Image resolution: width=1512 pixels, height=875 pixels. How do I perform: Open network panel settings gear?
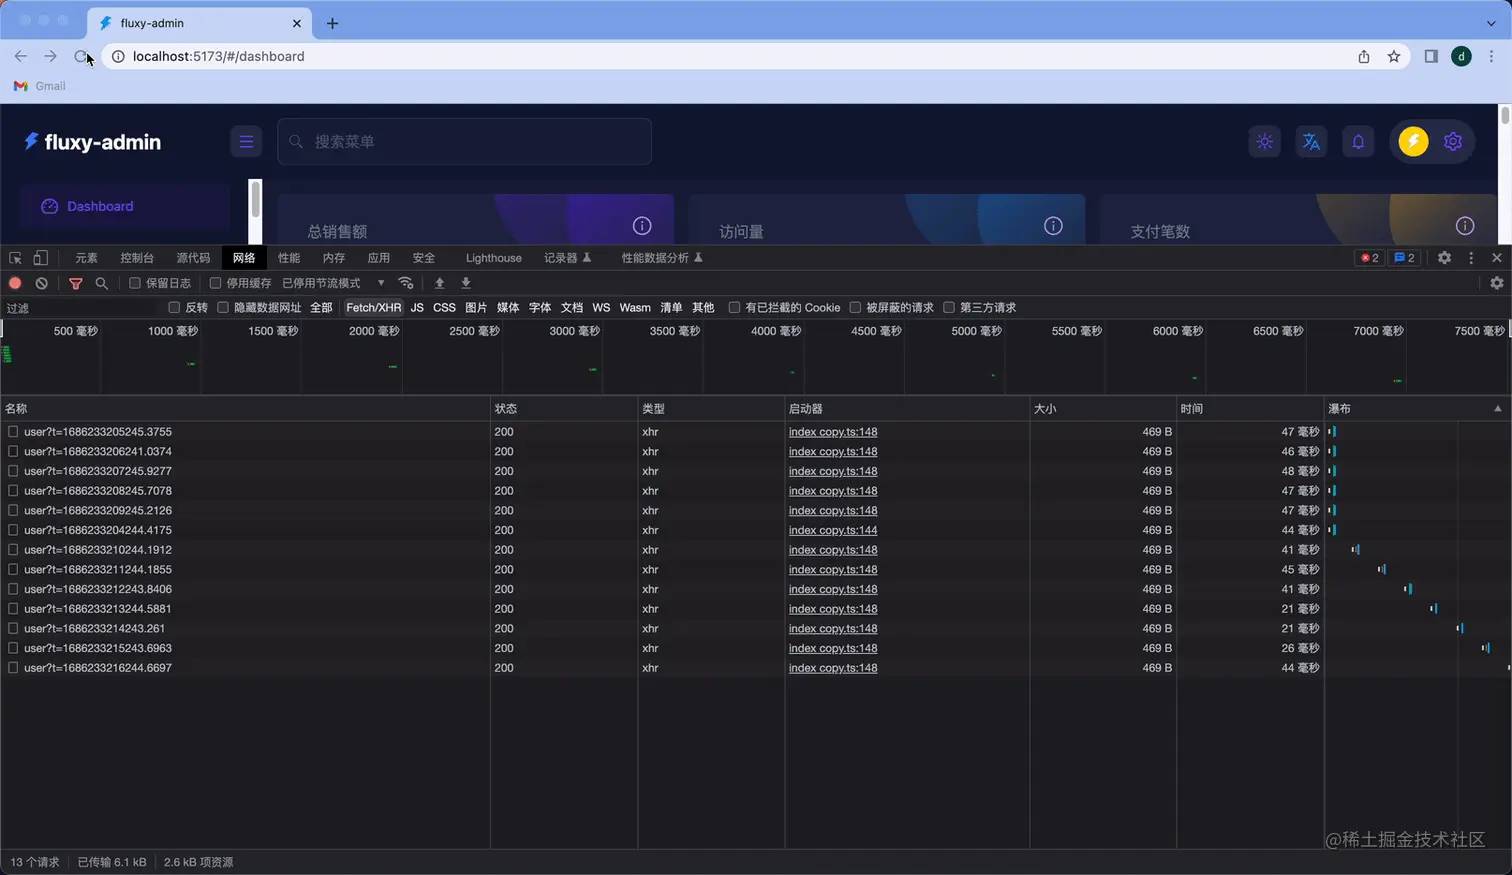[1497, 283]
